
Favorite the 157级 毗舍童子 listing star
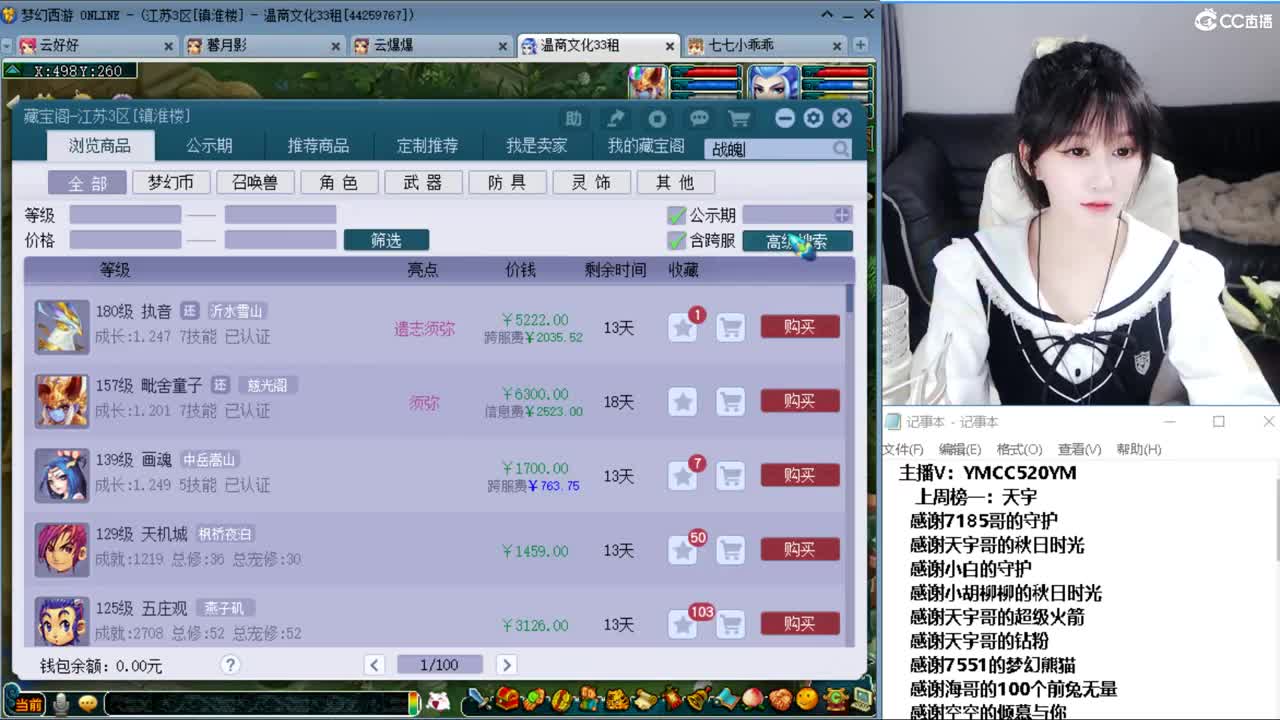click(682, 401)
